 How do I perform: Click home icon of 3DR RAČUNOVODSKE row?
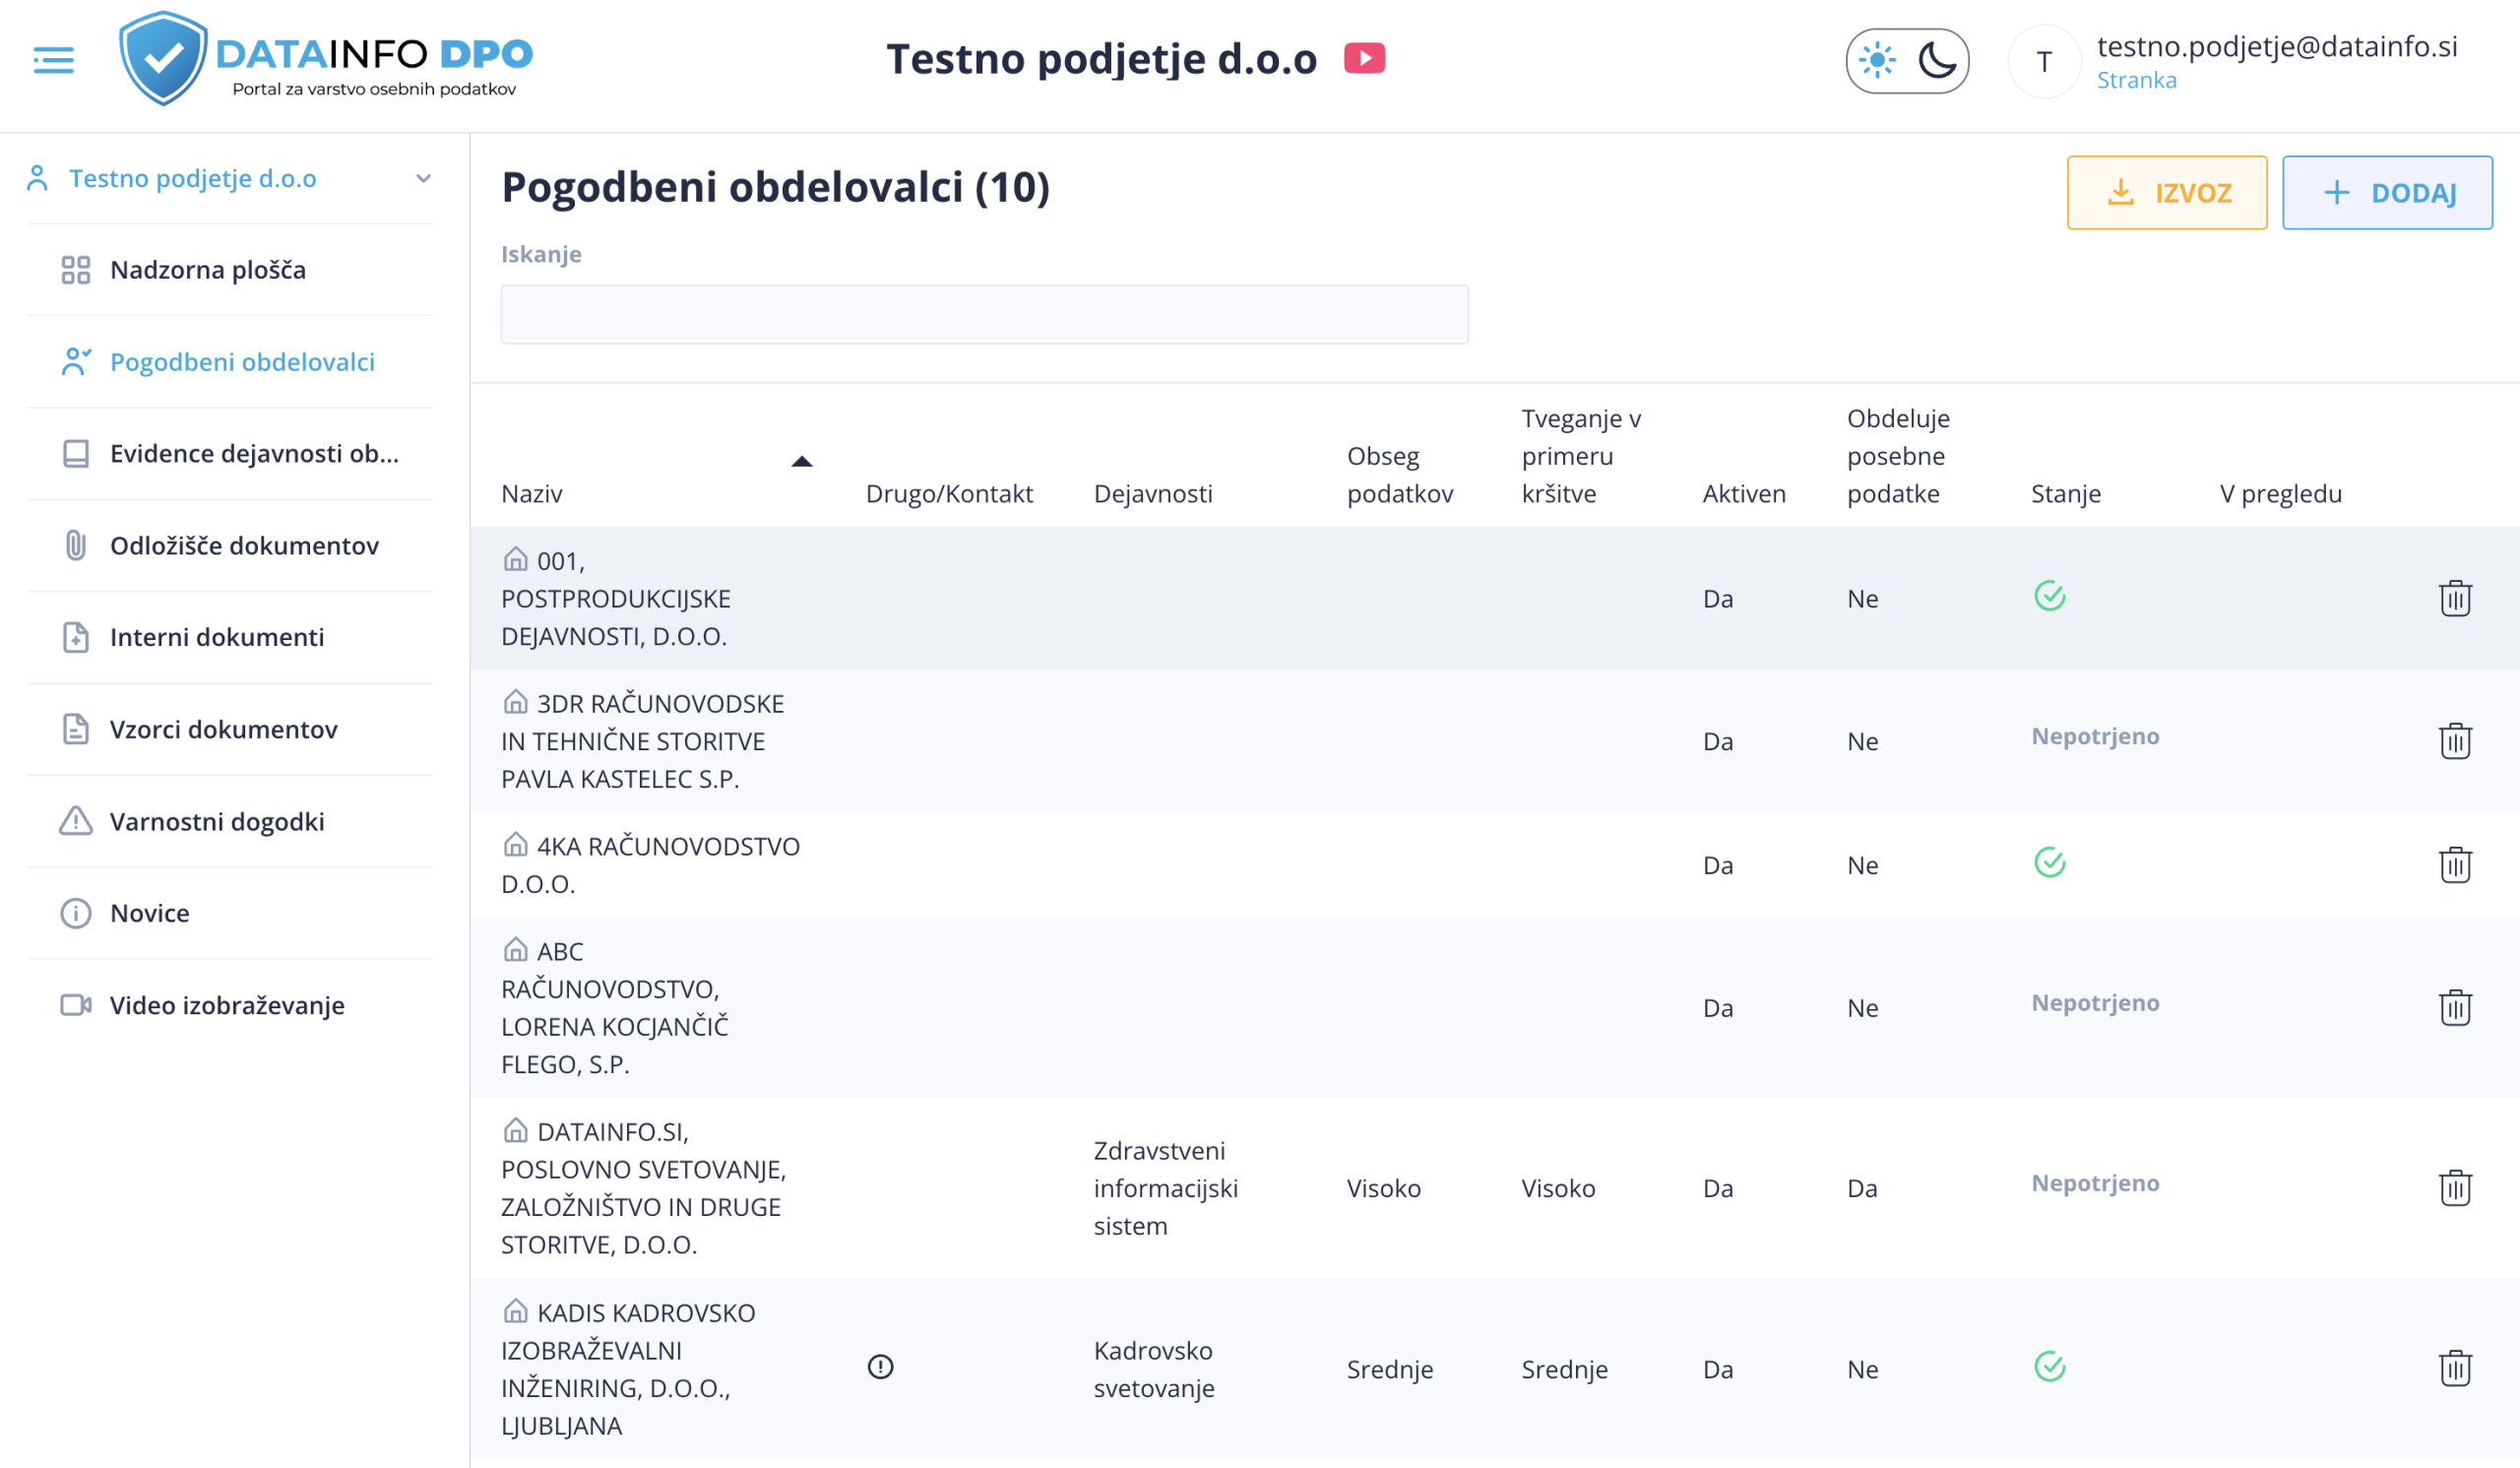515,702
